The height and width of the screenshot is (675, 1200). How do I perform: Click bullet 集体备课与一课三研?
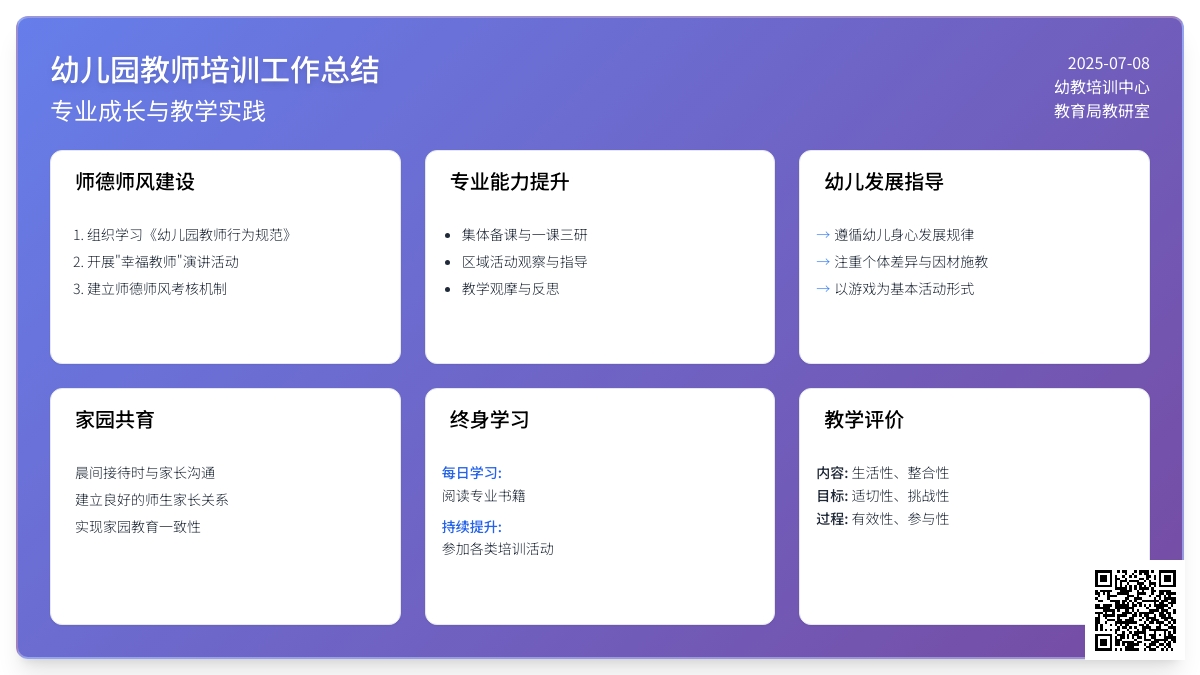pyautogui.click(x=525, y=235)
